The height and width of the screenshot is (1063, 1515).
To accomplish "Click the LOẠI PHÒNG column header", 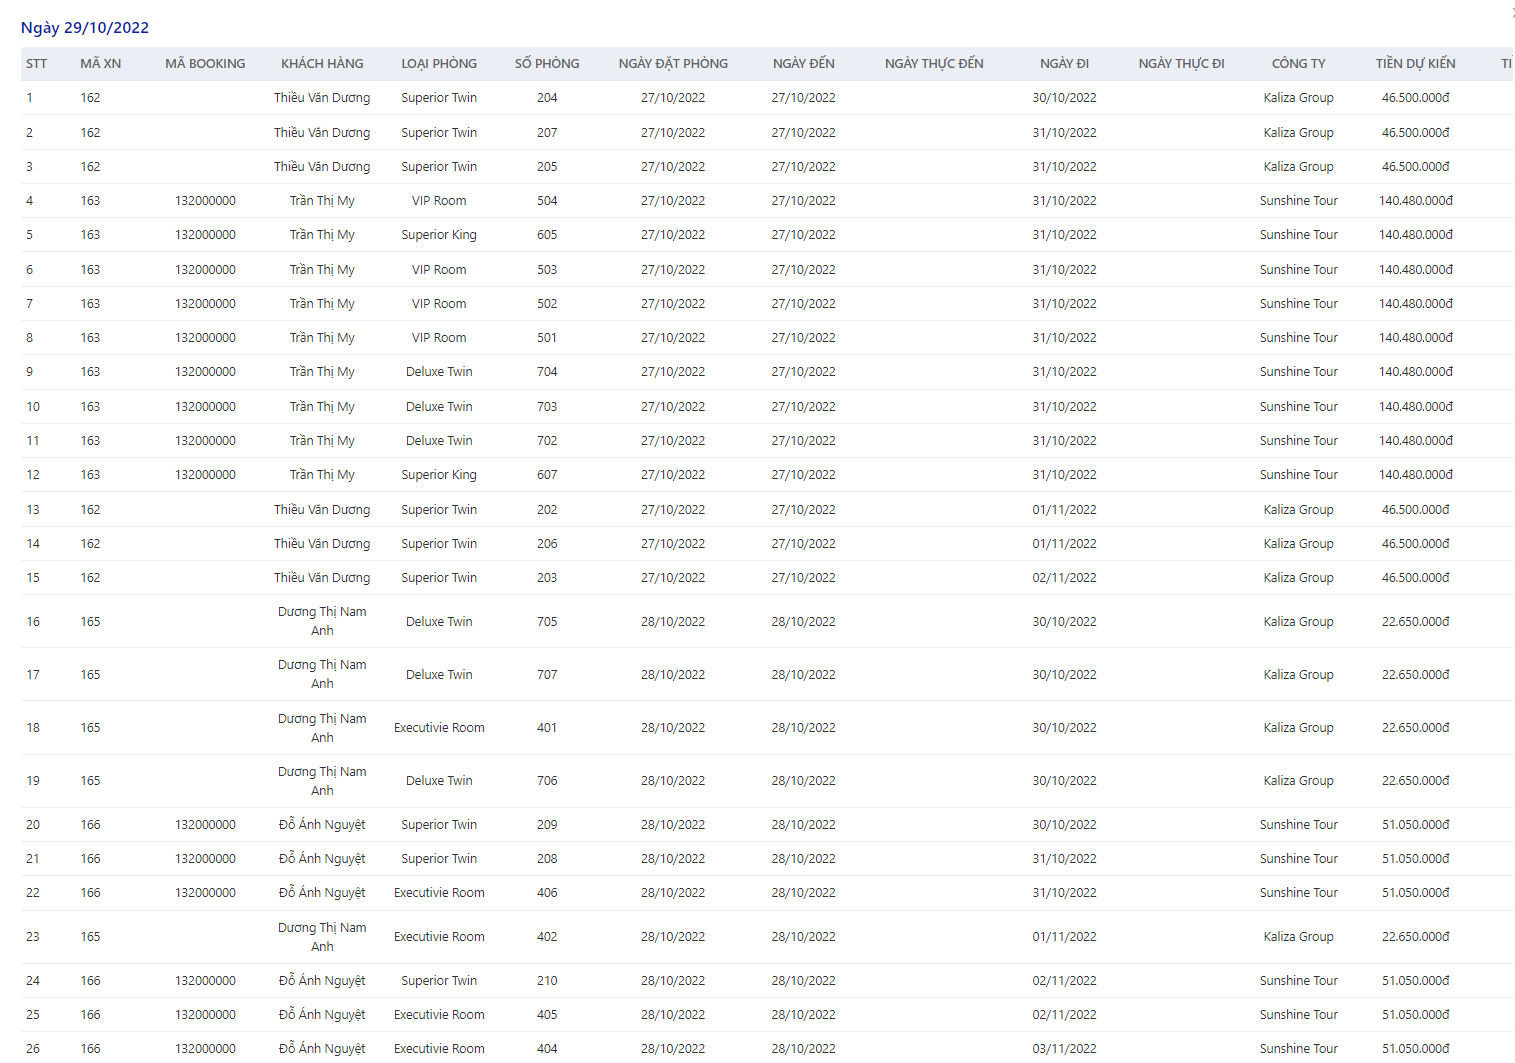I will pyautogui.click(x=439, y=63).
